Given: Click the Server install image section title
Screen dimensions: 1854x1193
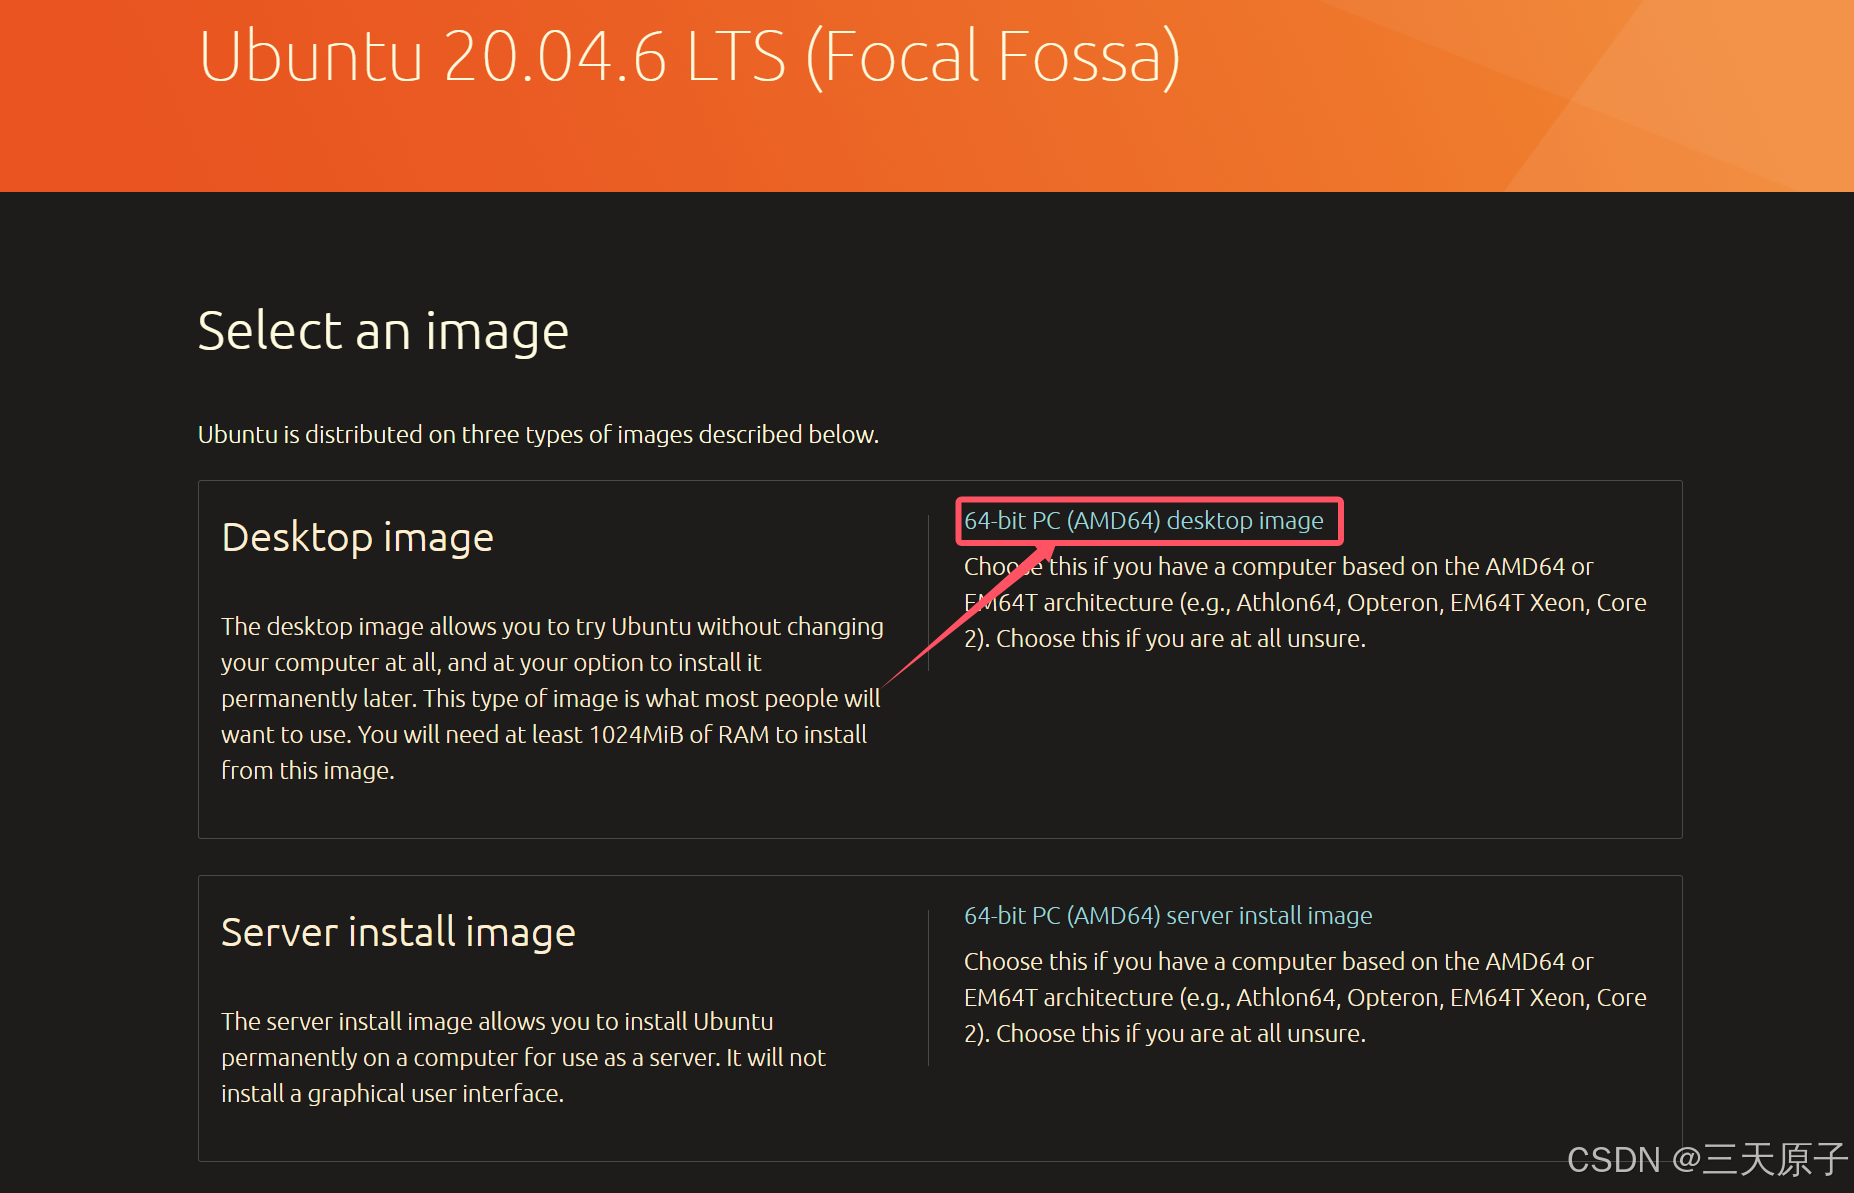Looking at the screenshot, I should point(397,932).
